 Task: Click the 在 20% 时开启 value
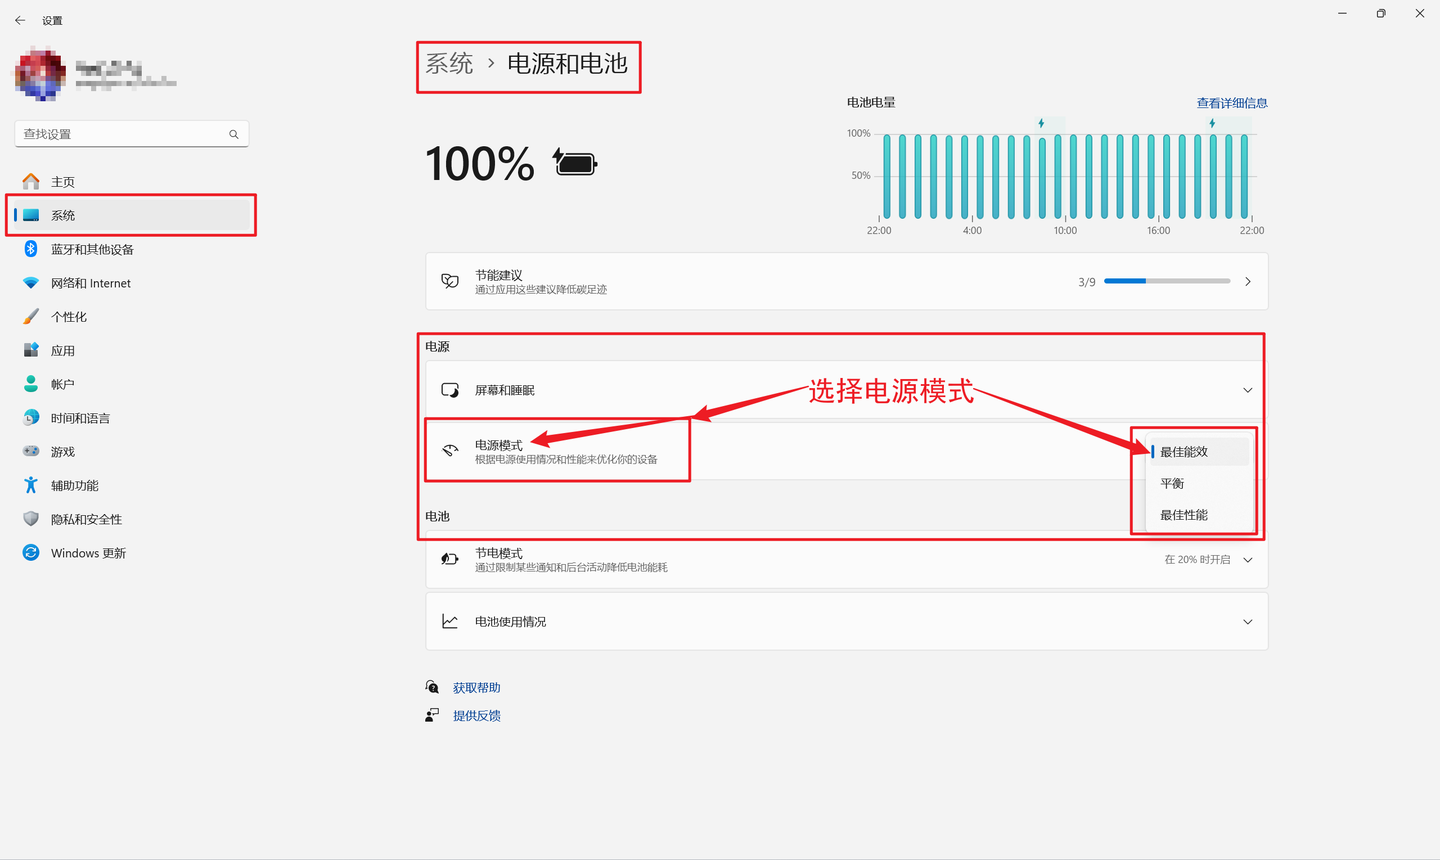[x=1197, y=560]
